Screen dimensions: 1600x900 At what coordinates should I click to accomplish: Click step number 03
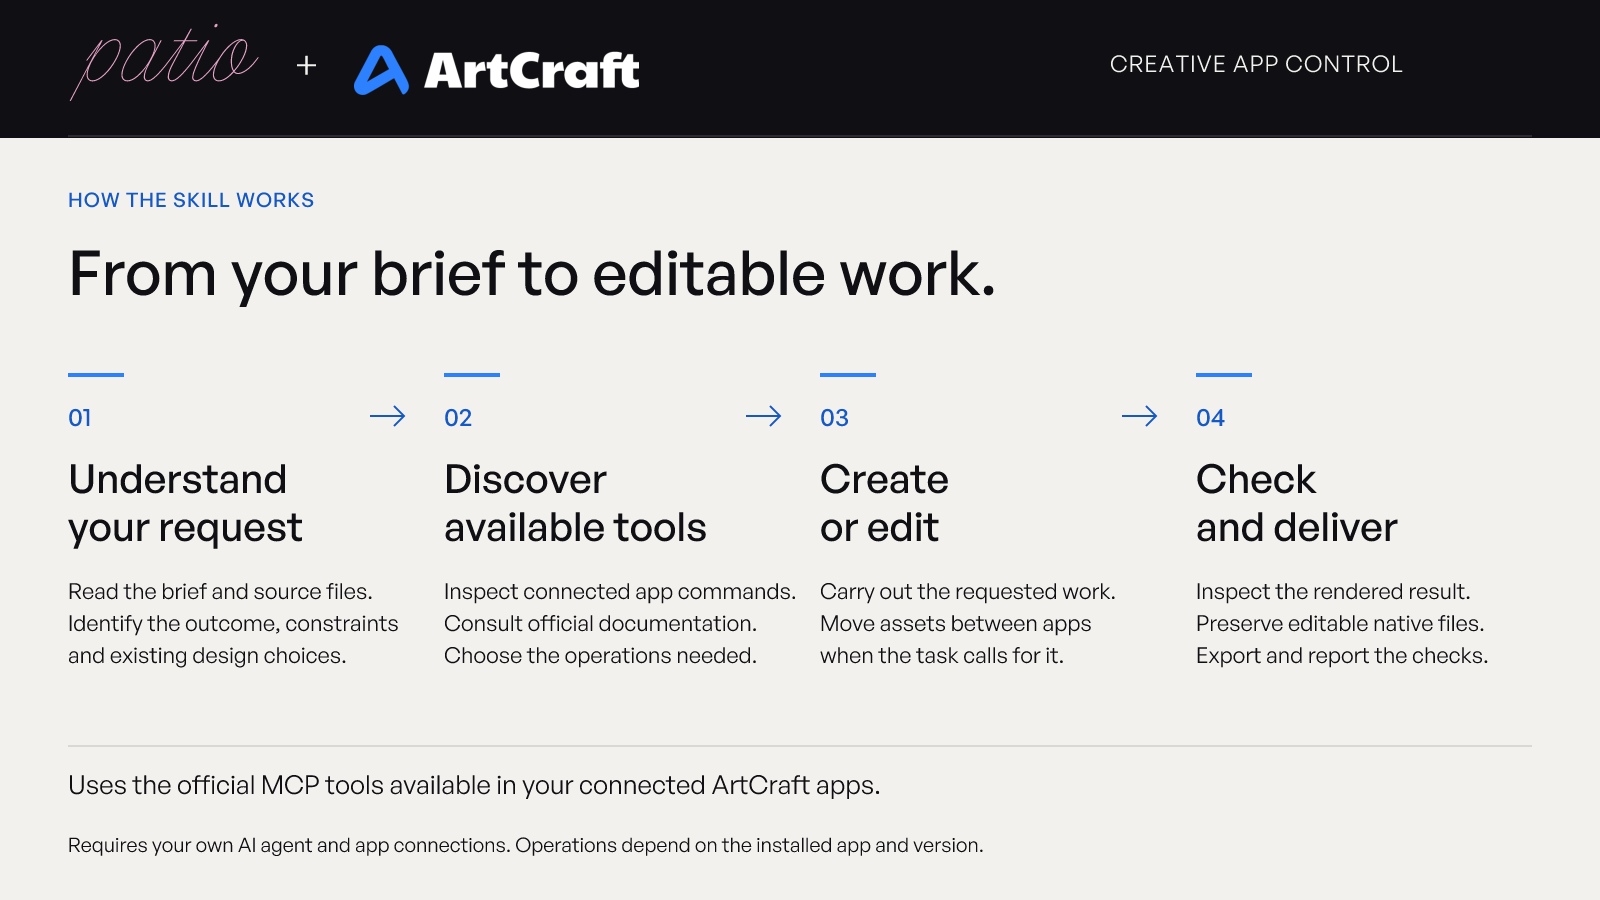pyautogui.click(x=834, y=418)
